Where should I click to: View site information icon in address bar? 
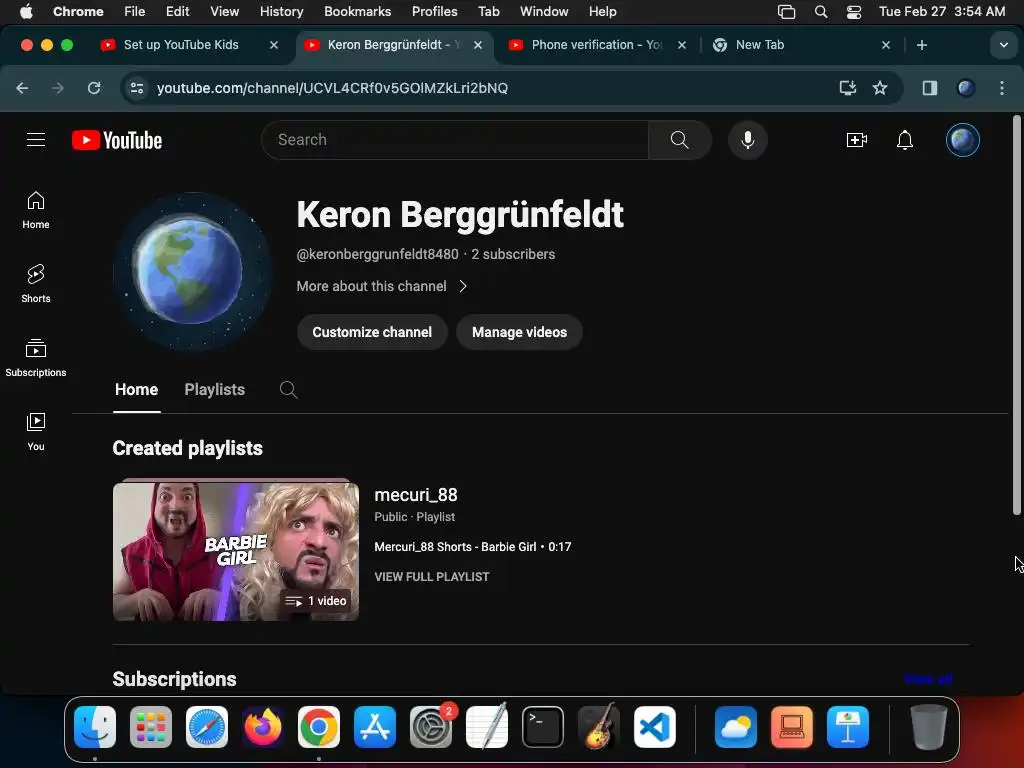136,88
